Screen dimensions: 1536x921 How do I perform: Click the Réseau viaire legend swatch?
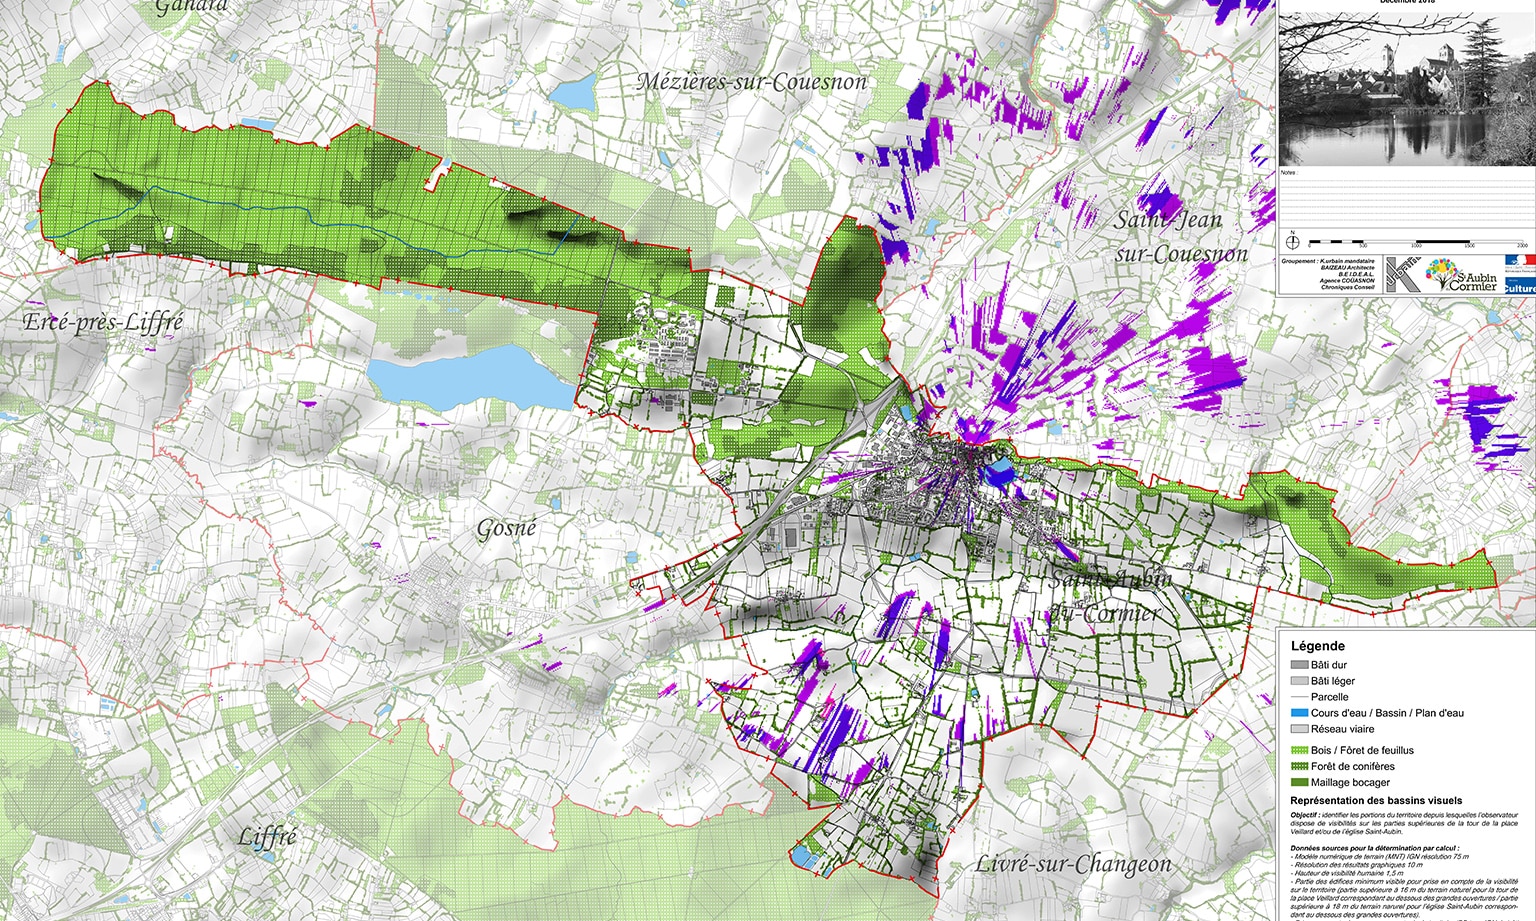click(x=1299, y=729)
